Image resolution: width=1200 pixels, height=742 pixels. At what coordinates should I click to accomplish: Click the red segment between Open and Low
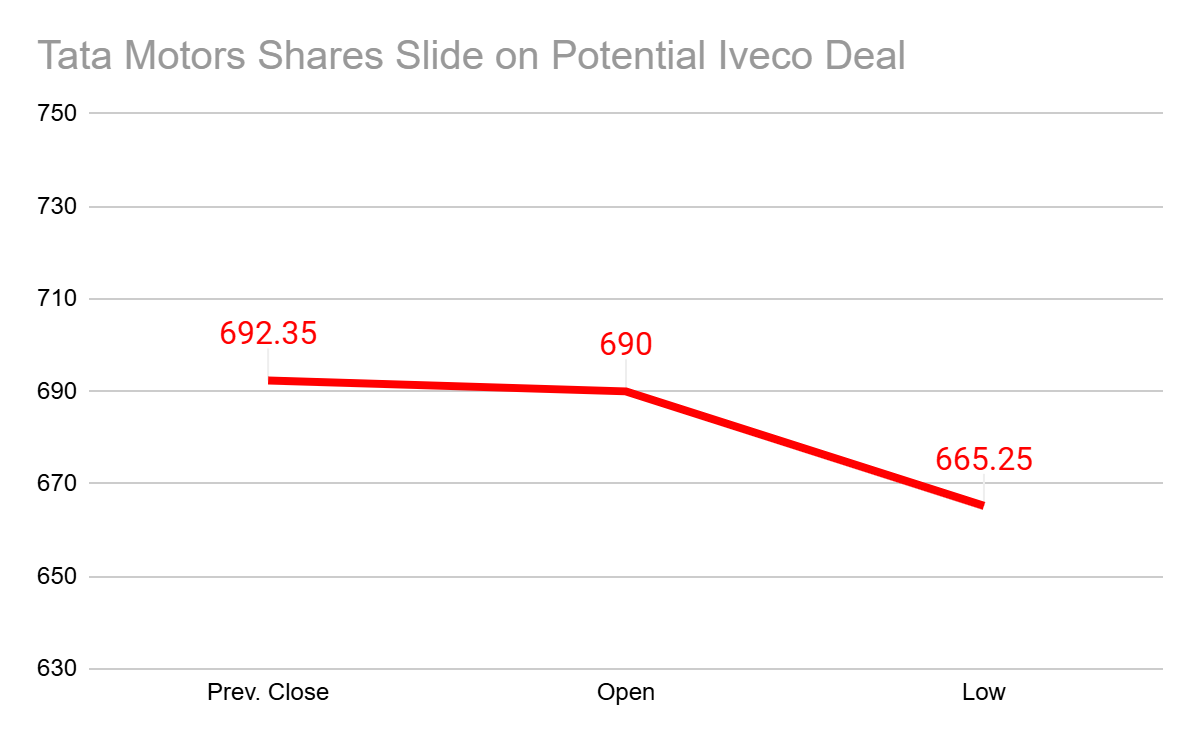coord(805,448)
